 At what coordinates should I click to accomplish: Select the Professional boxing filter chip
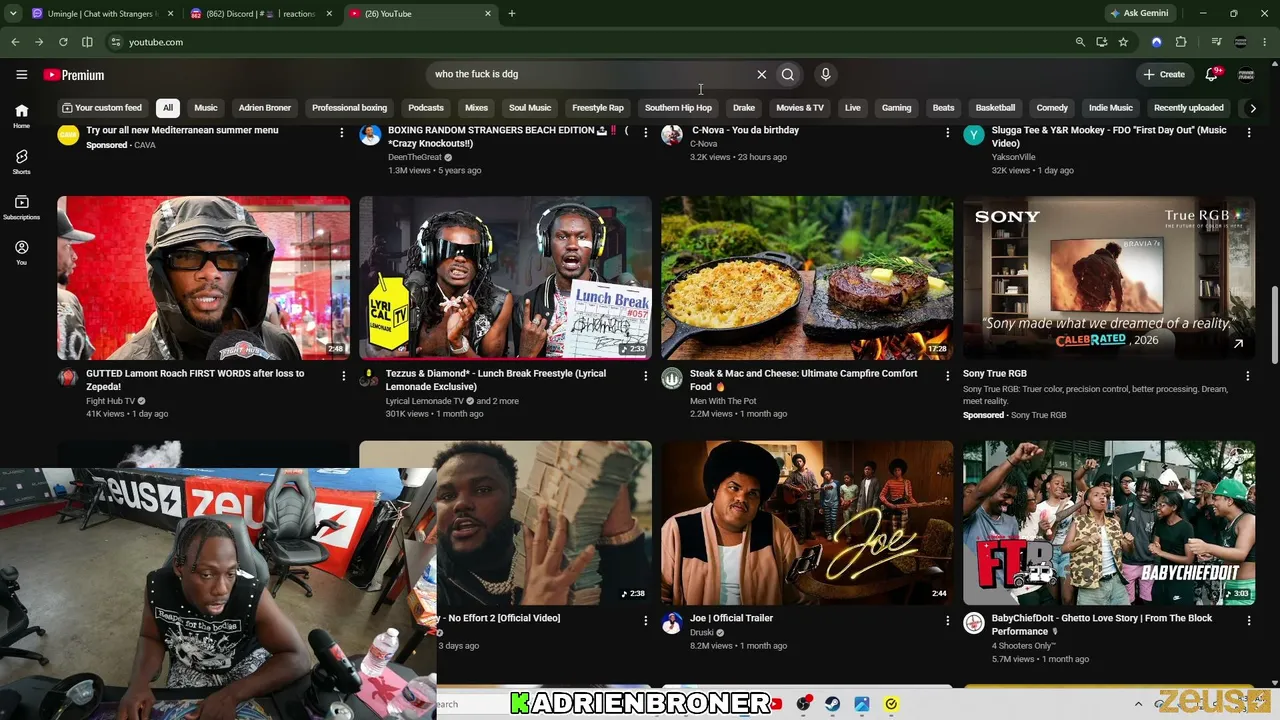(x=349, y=108)
